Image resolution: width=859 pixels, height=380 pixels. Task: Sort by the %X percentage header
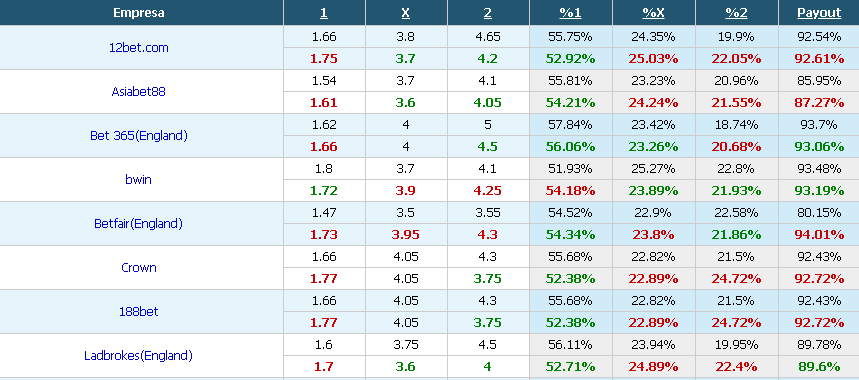click(x=653, y=13)
